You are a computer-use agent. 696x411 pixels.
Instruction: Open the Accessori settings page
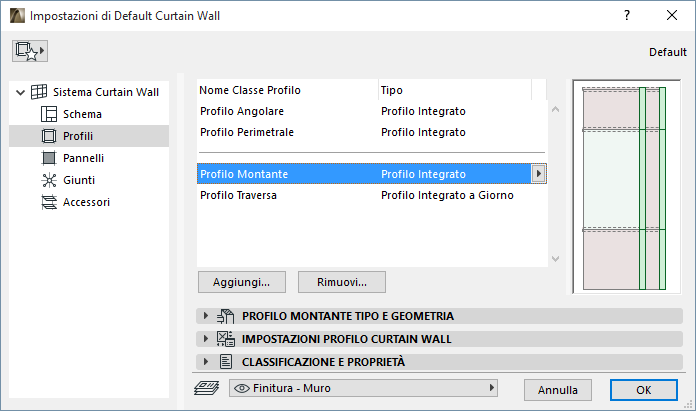[x=86, y=202]
